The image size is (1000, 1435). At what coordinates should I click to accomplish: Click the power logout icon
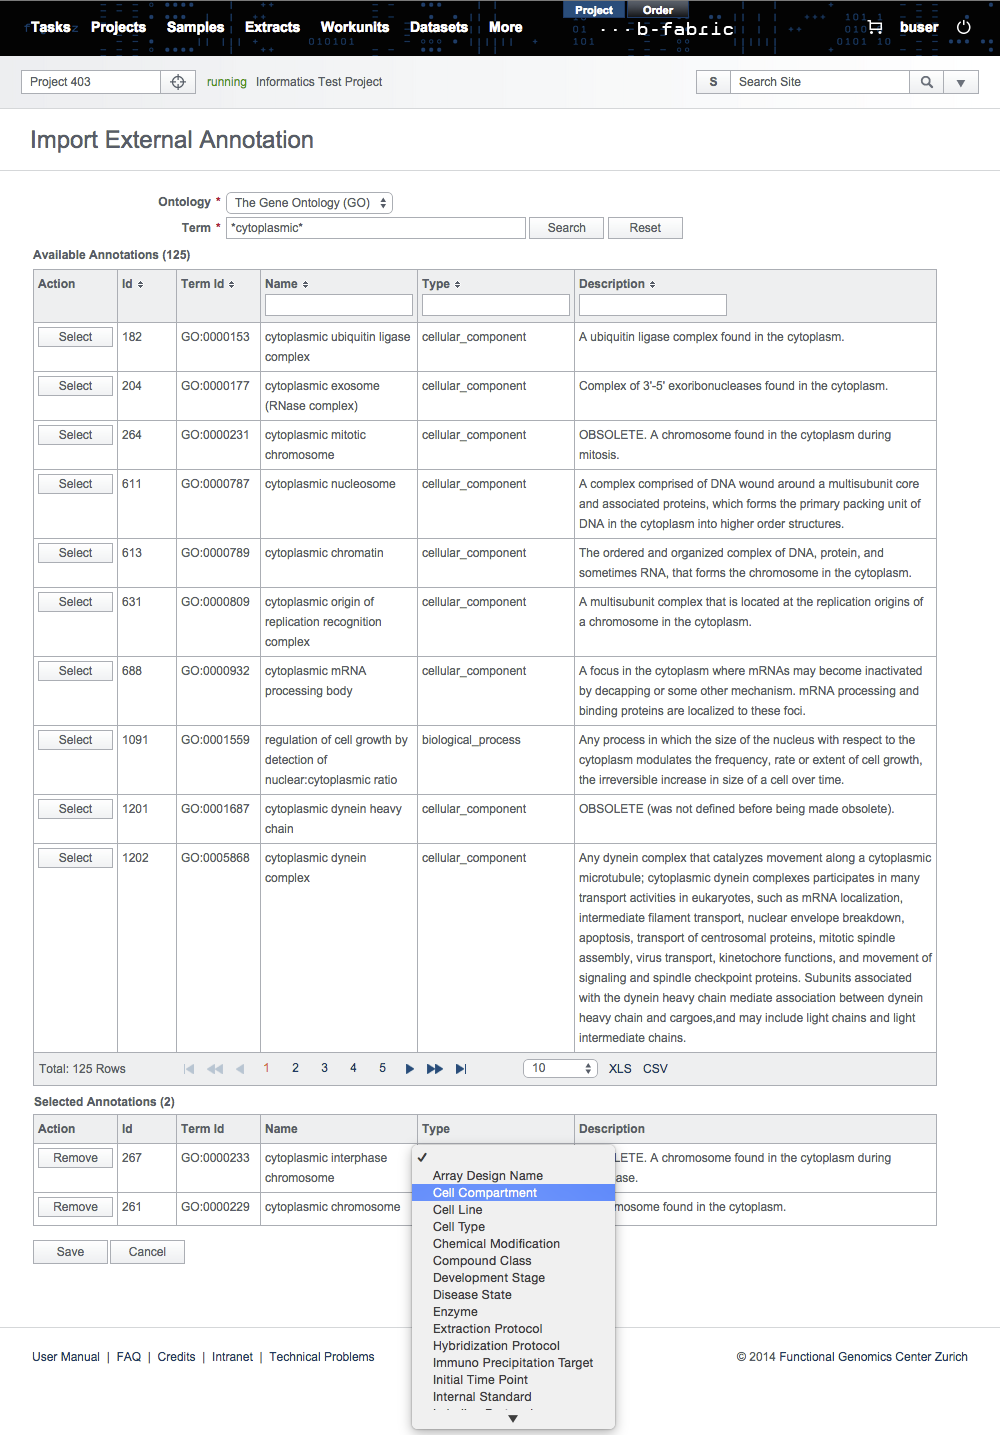pyautogui.click(x=963, y=27)
